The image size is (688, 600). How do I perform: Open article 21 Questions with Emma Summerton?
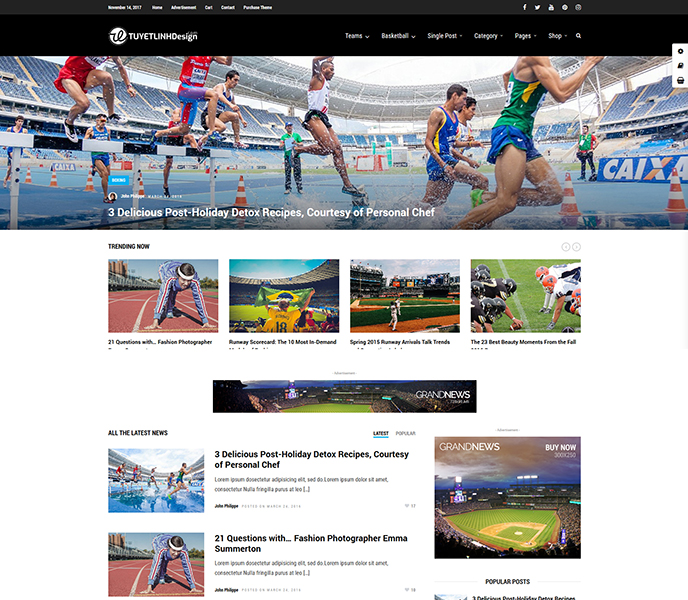click(x=311, y=543)
